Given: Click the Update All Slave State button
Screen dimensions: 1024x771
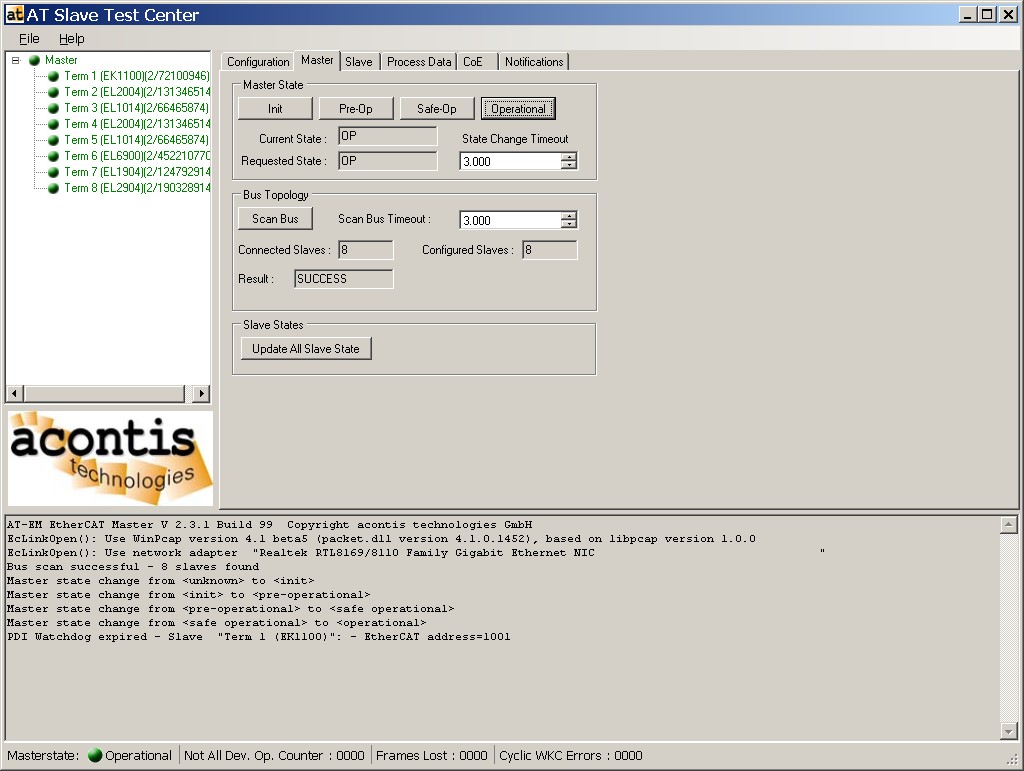Looking at the screenshot, I should 306,349.
